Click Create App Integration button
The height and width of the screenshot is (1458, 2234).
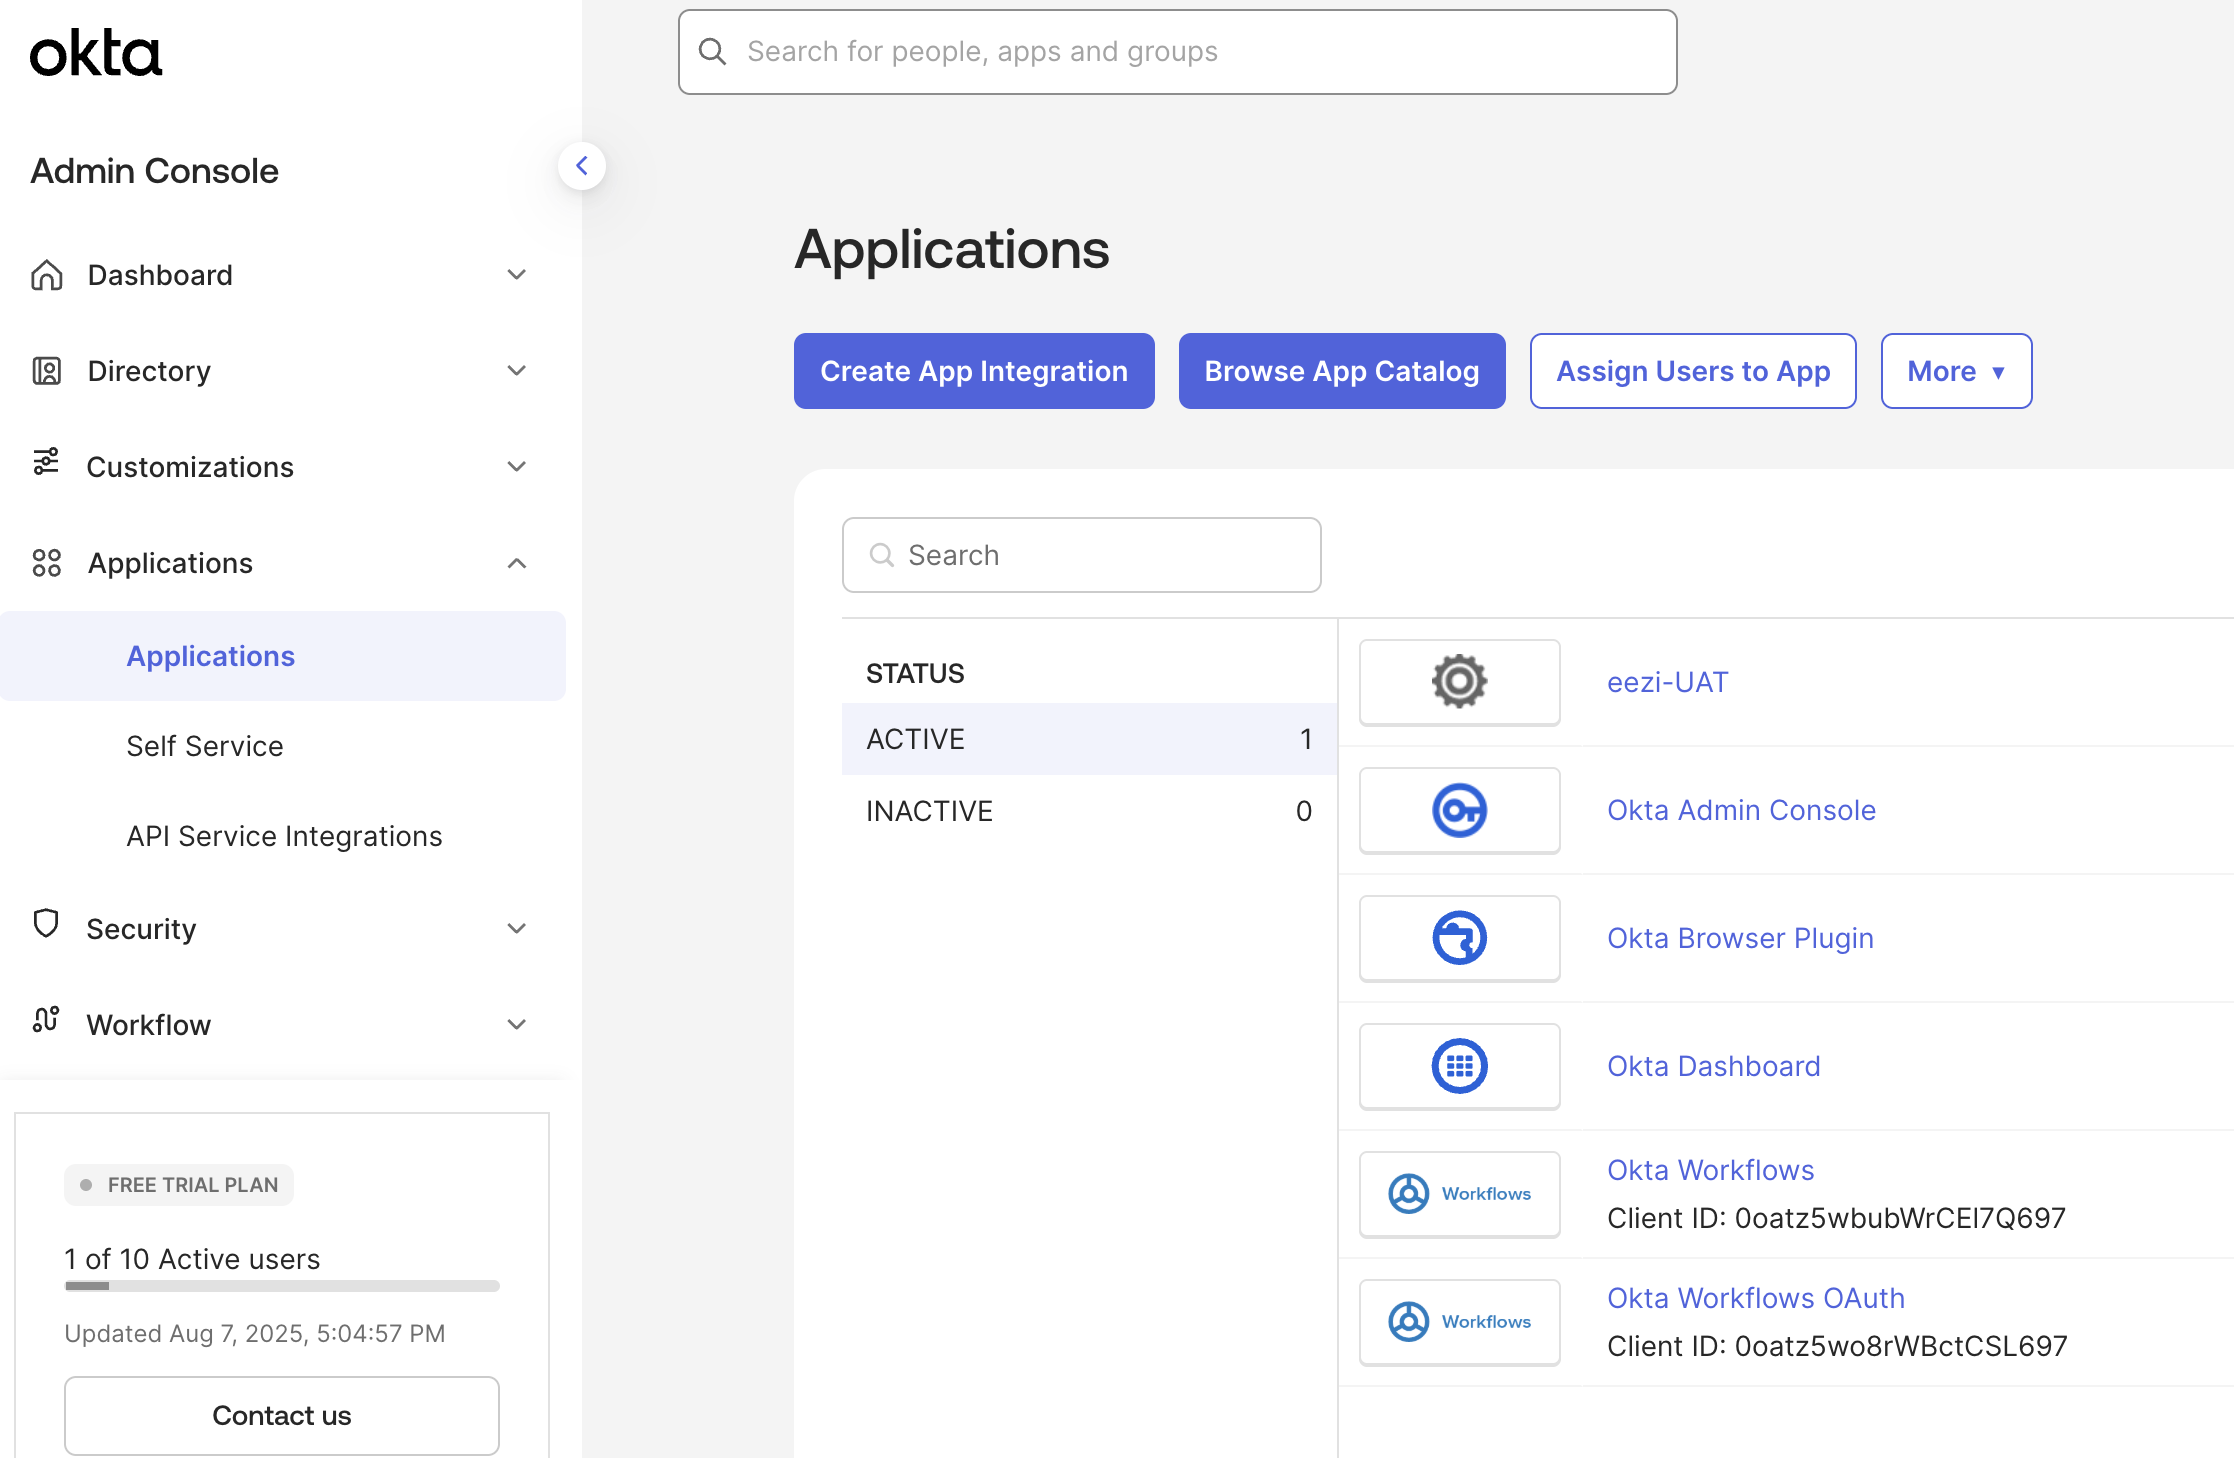[x=973, y=371]
